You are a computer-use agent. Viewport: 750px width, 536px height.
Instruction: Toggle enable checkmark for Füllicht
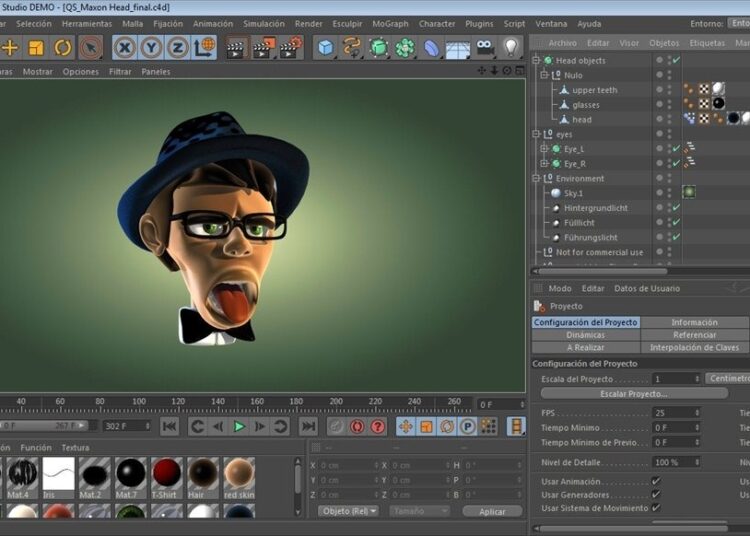tap(676, 222)
